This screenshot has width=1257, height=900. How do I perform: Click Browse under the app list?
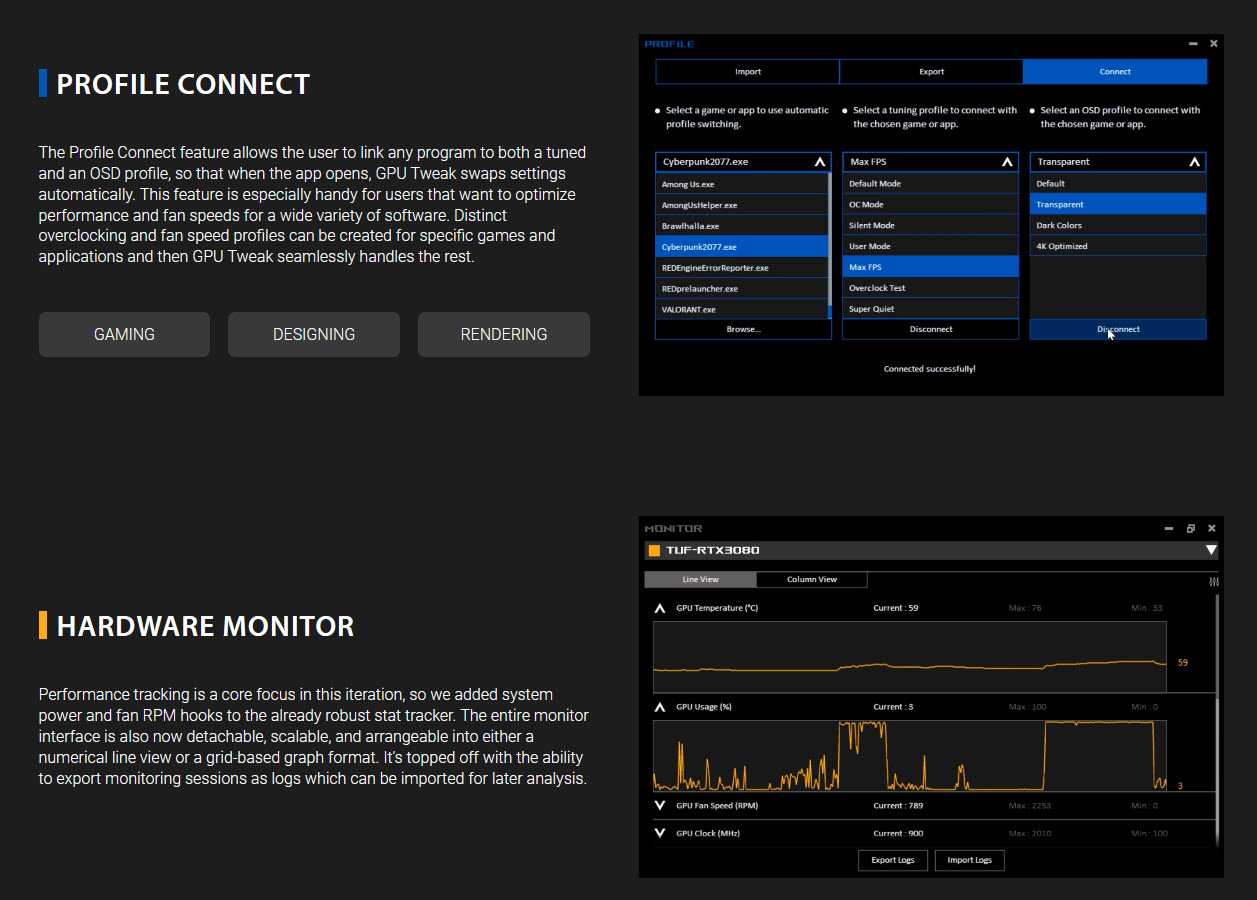pyautogui.click(x=743, y=329)
